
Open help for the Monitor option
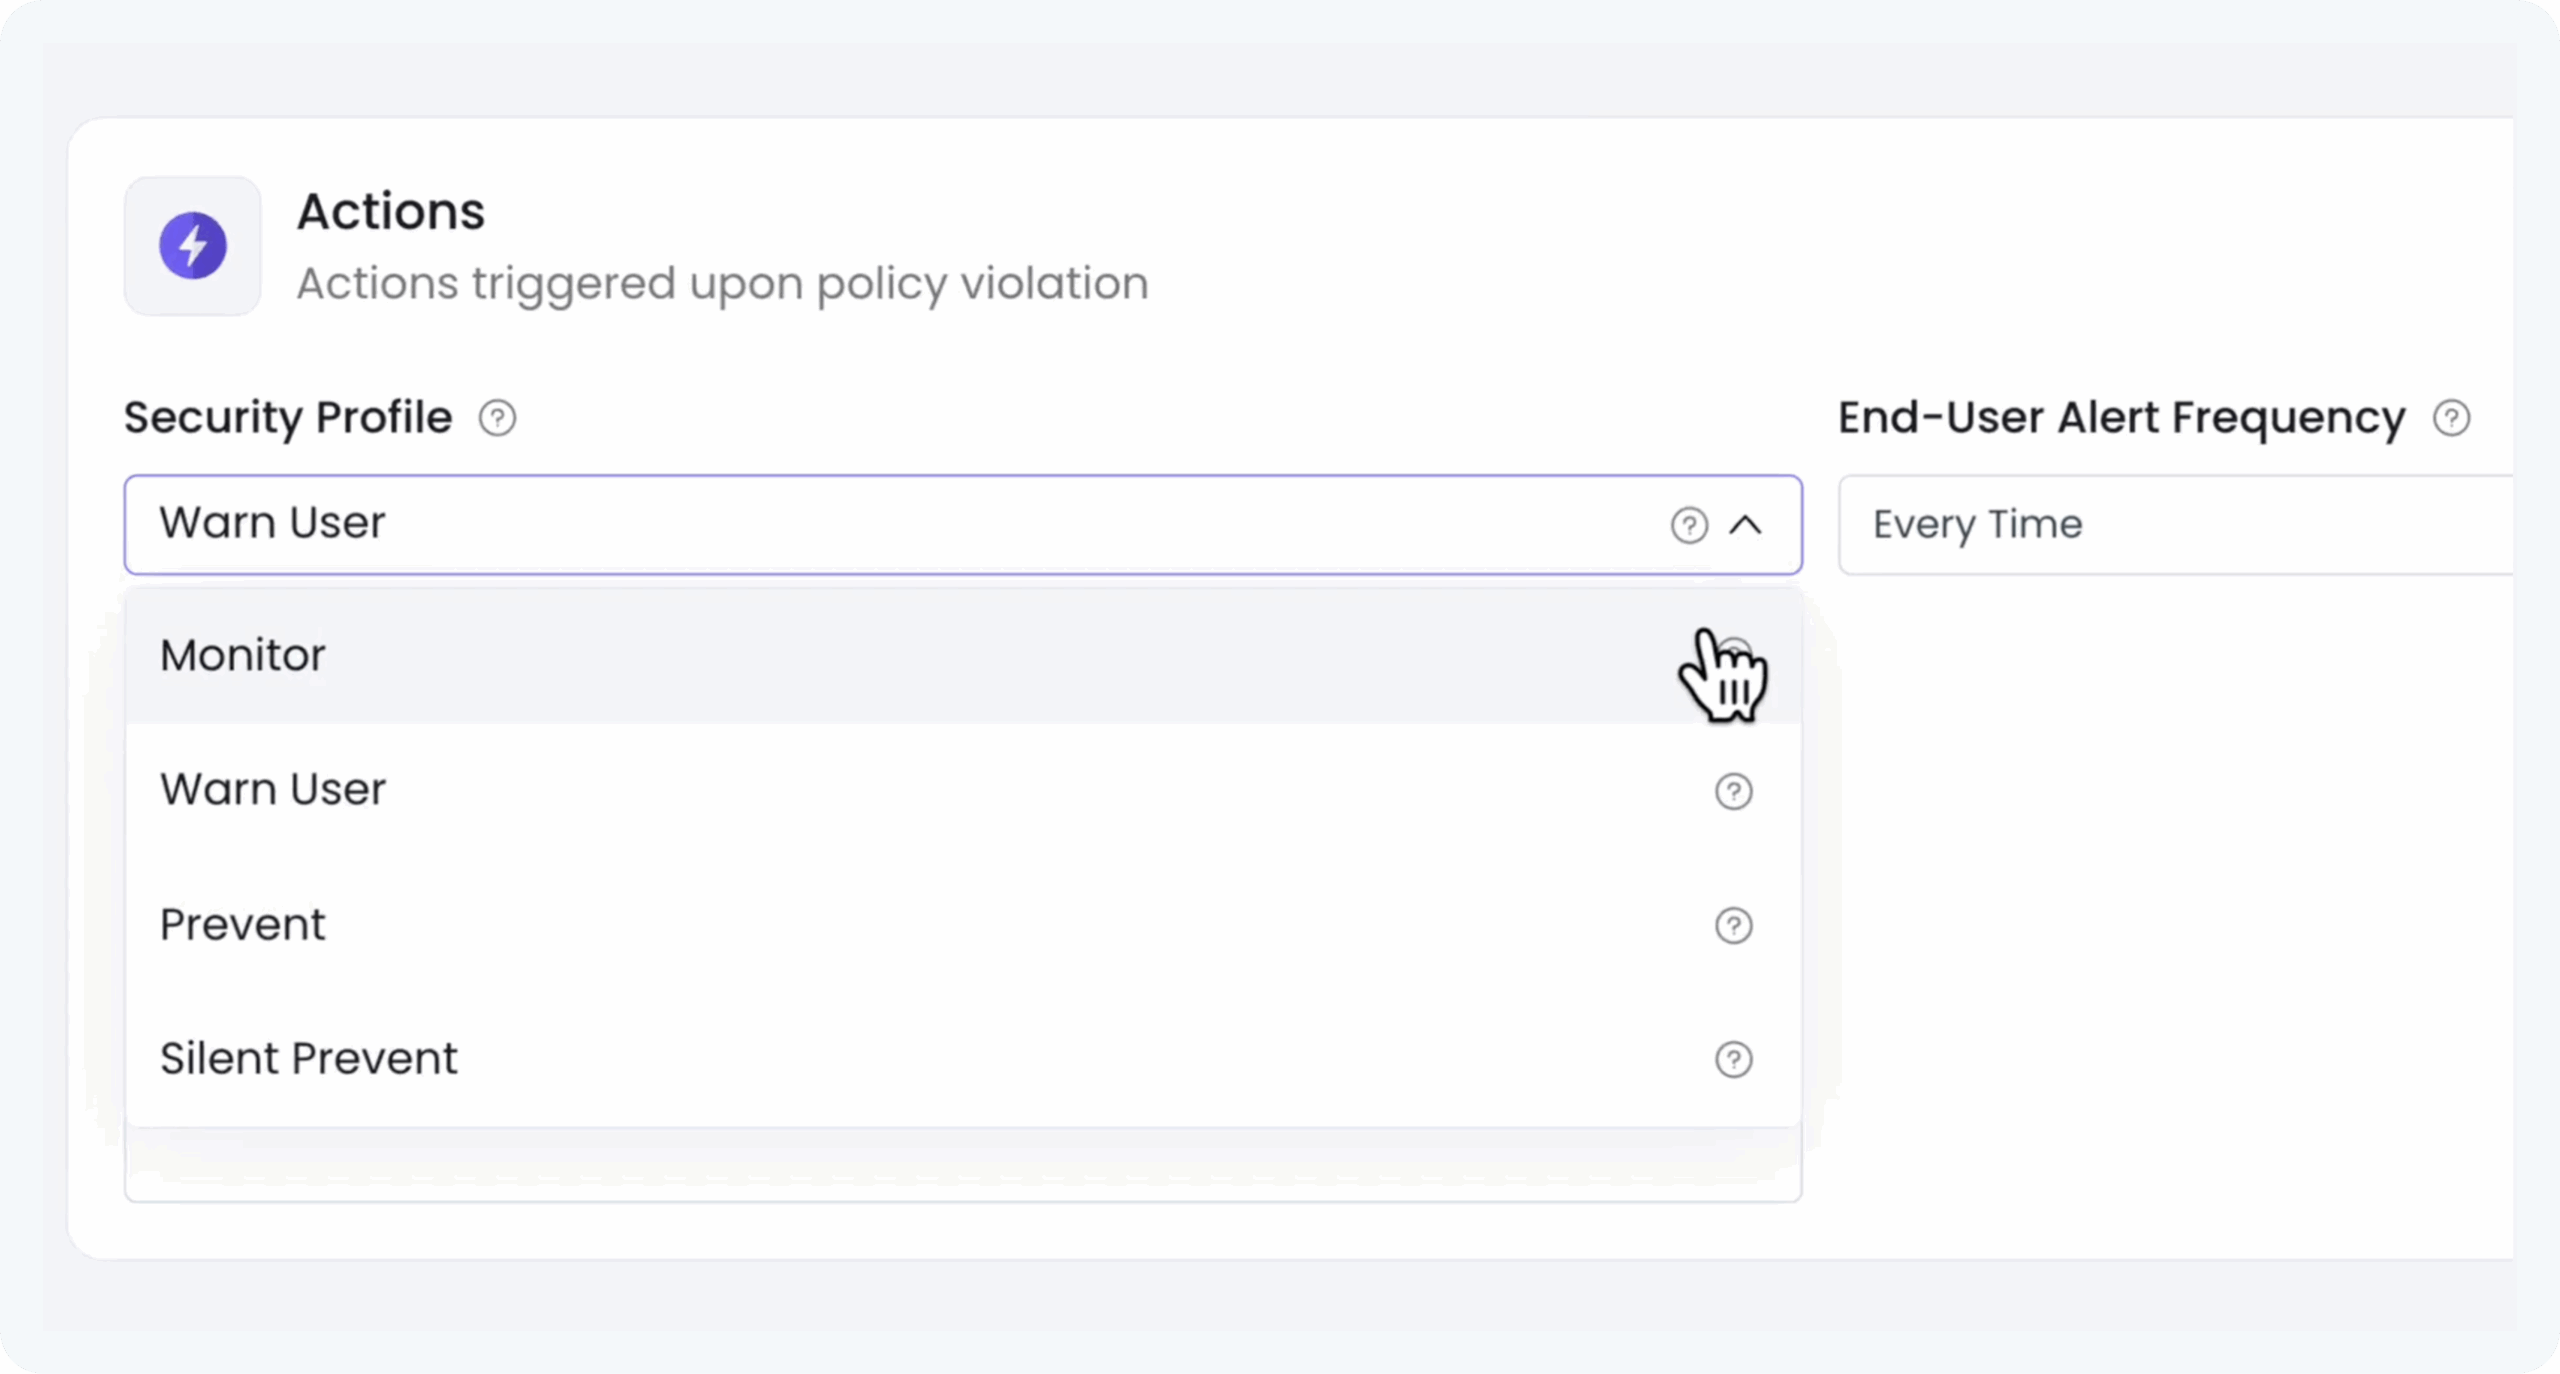(x=1734, y=656)
